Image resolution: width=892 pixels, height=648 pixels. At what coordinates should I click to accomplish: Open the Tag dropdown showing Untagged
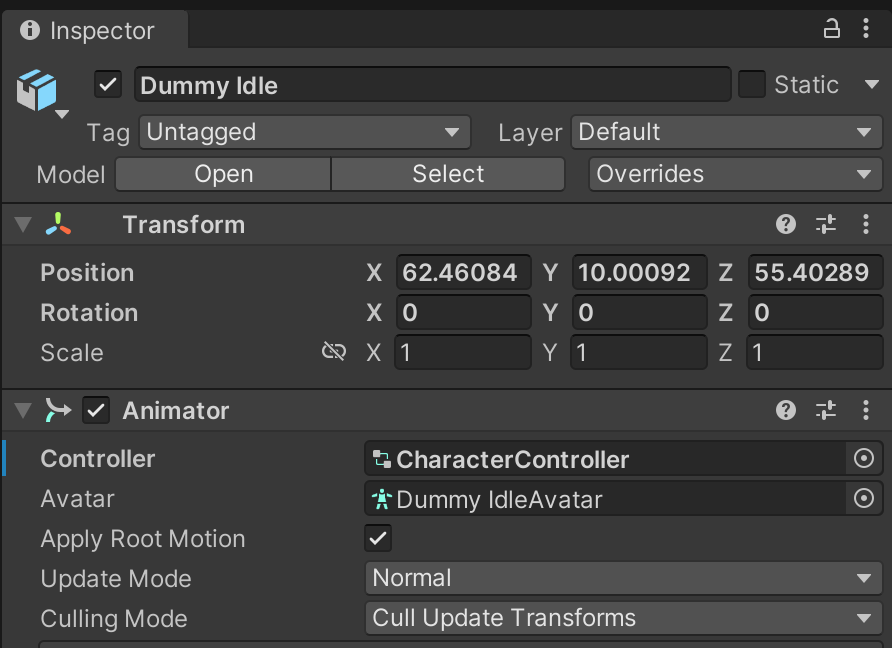click(x=304, y=132)
